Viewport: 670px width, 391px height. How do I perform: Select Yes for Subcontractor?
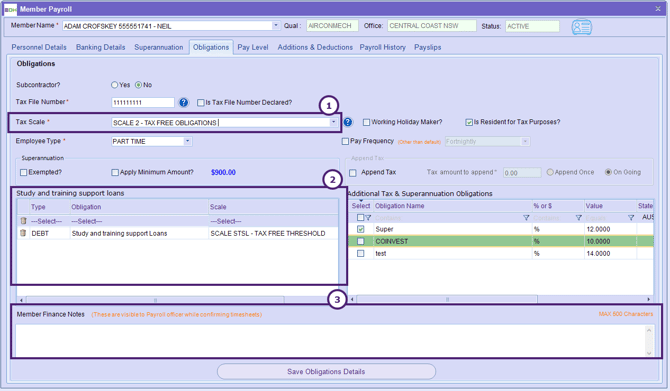[x=115, y=85]
